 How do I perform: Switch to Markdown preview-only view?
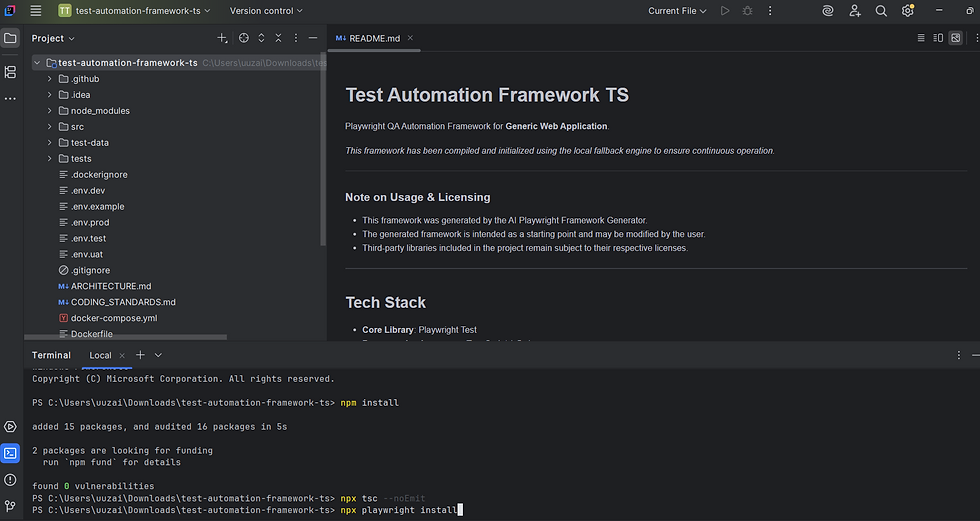(956, 38)
